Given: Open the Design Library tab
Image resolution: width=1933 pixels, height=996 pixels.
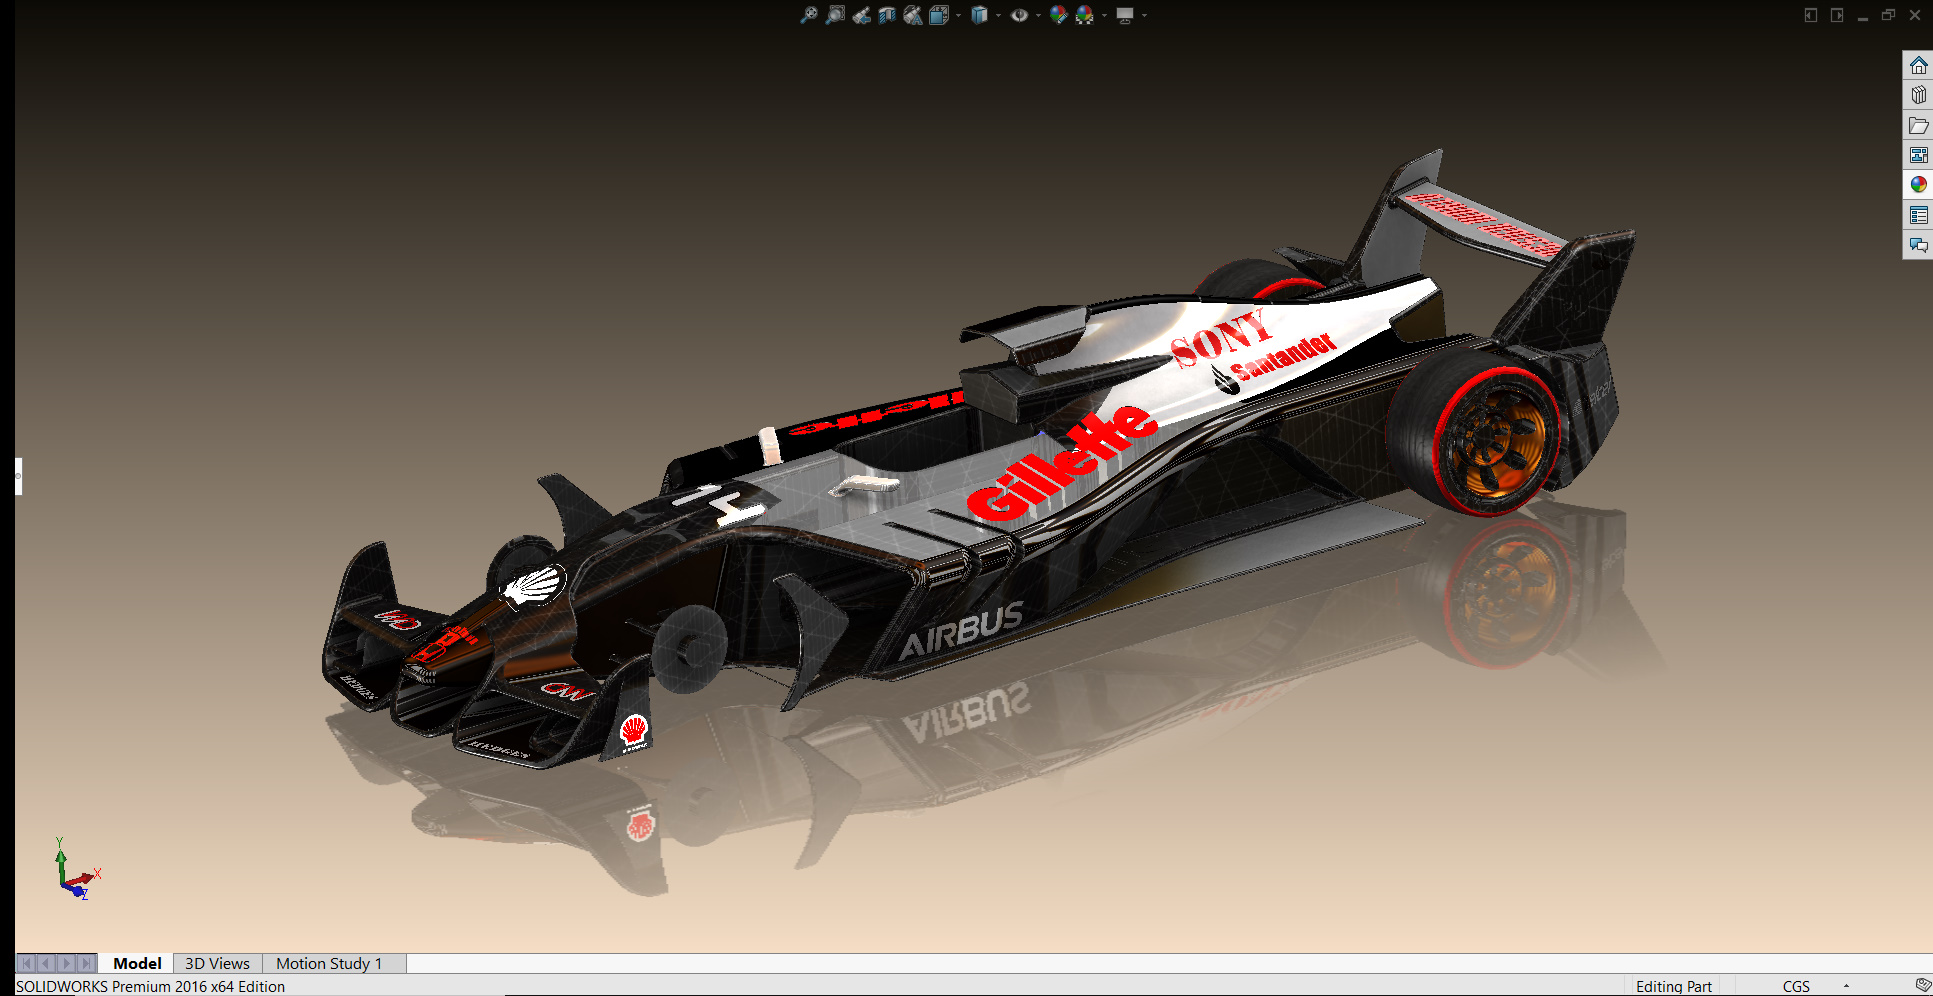Looking at the screenshot, I should tap(1918, 95).
